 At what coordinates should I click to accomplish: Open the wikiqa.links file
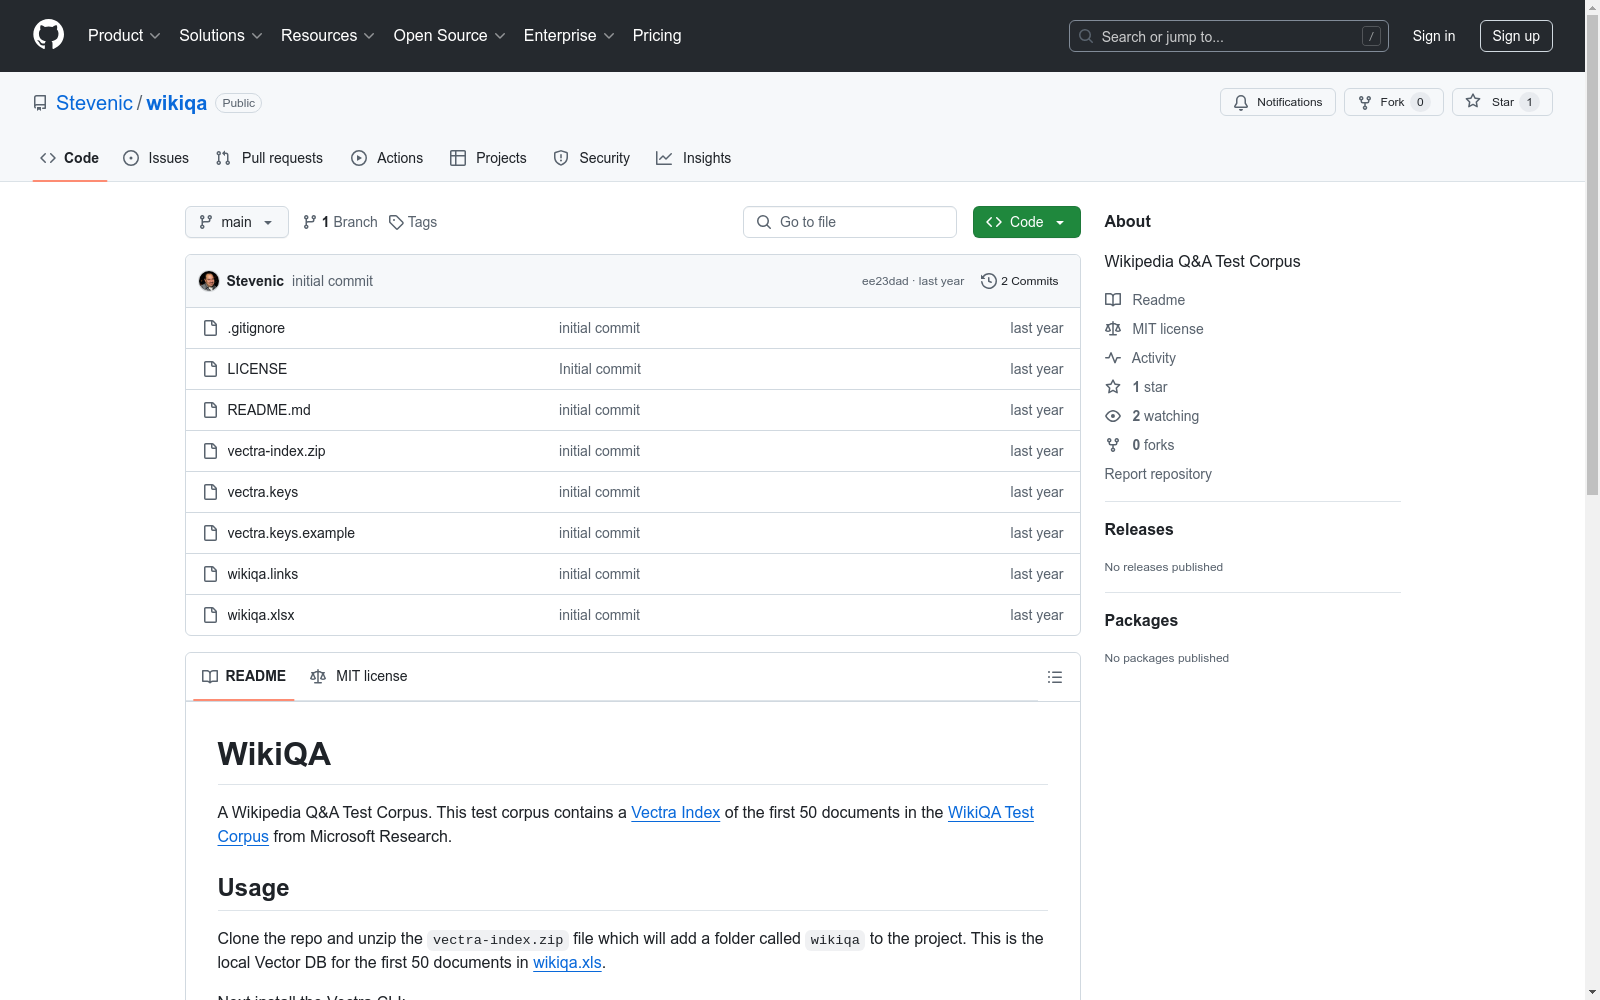pyautogui.click(x=263, y=574)
